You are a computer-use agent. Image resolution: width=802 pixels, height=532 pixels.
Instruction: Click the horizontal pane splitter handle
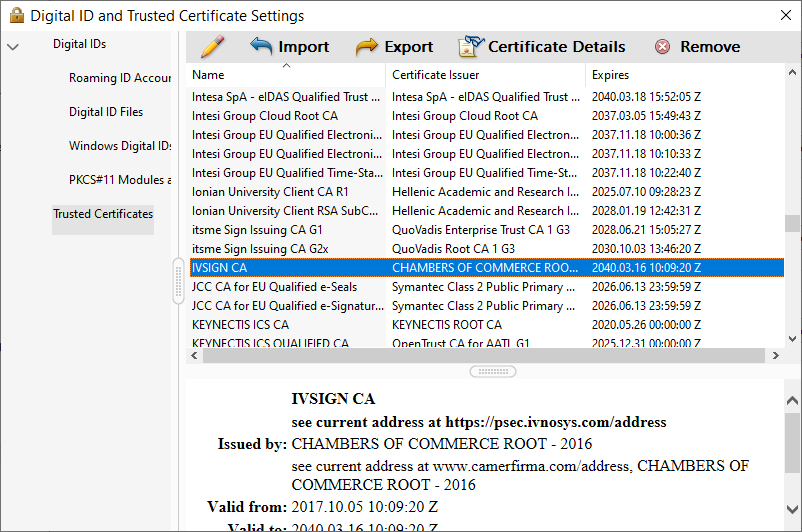(493, 371)
